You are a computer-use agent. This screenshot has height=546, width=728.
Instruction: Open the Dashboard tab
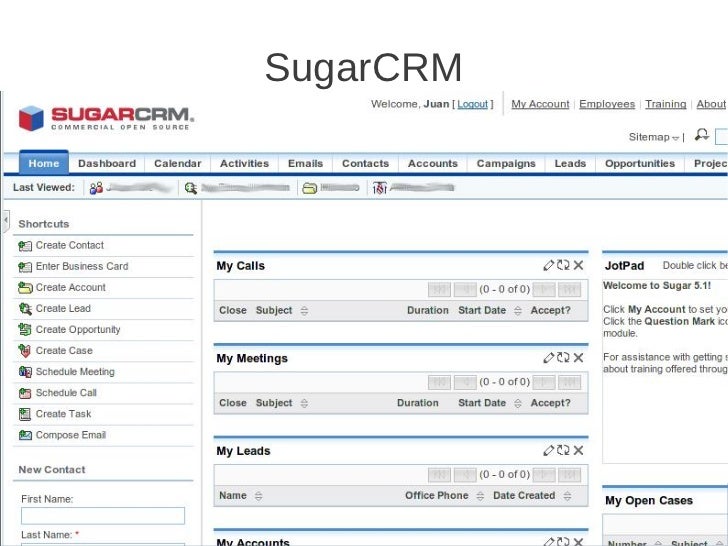(x=107, y=163)
